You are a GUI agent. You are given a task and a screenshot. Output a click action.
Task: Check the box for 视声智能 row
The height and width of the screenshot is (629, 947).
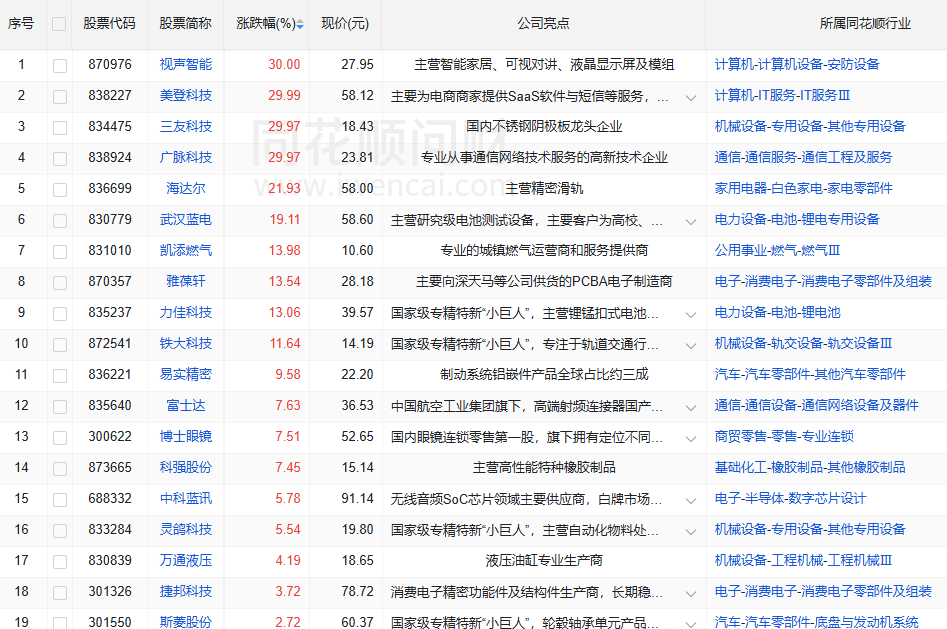coord(60,65)
